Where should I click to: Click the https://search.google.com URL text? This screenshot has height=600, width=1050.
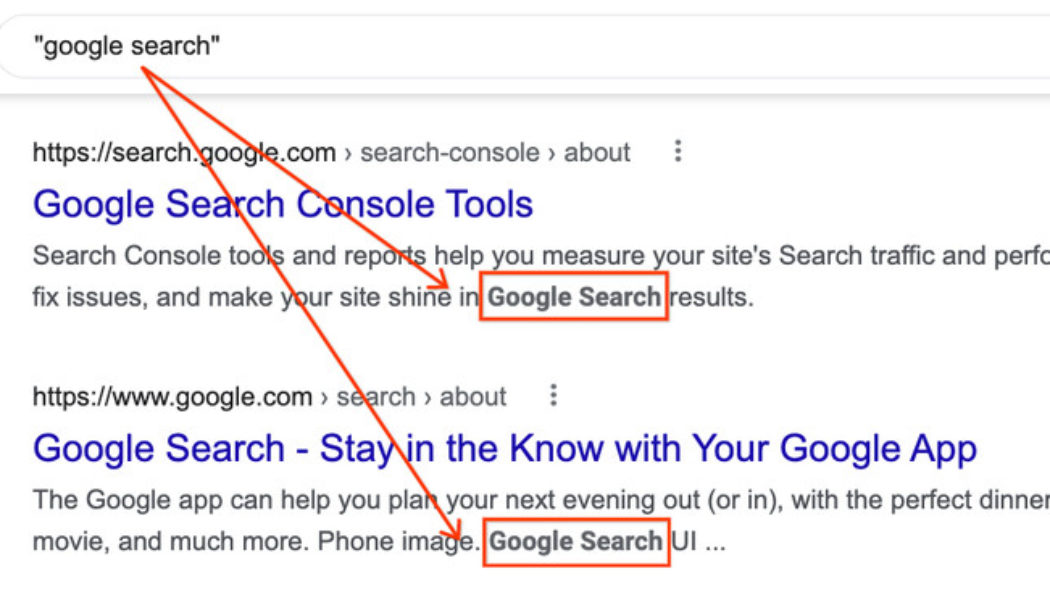pos(183,152)
